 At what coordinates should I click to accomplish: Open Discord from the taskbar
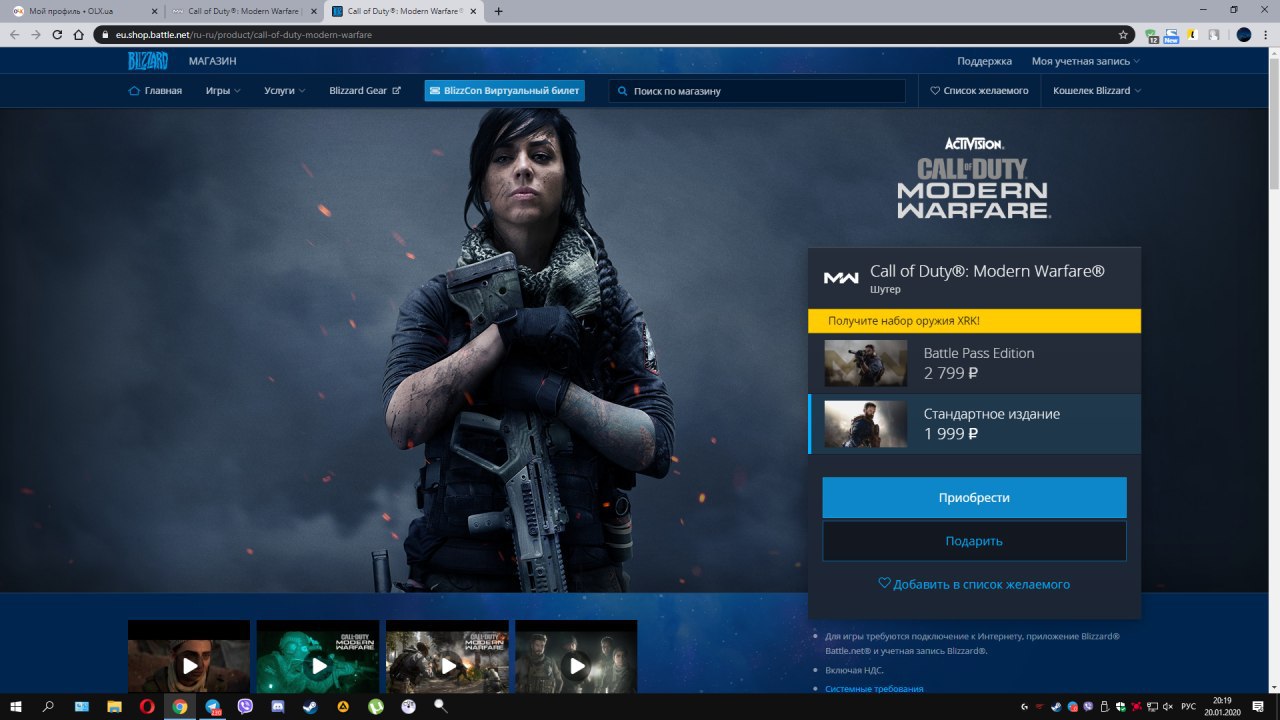pos(278,706)
